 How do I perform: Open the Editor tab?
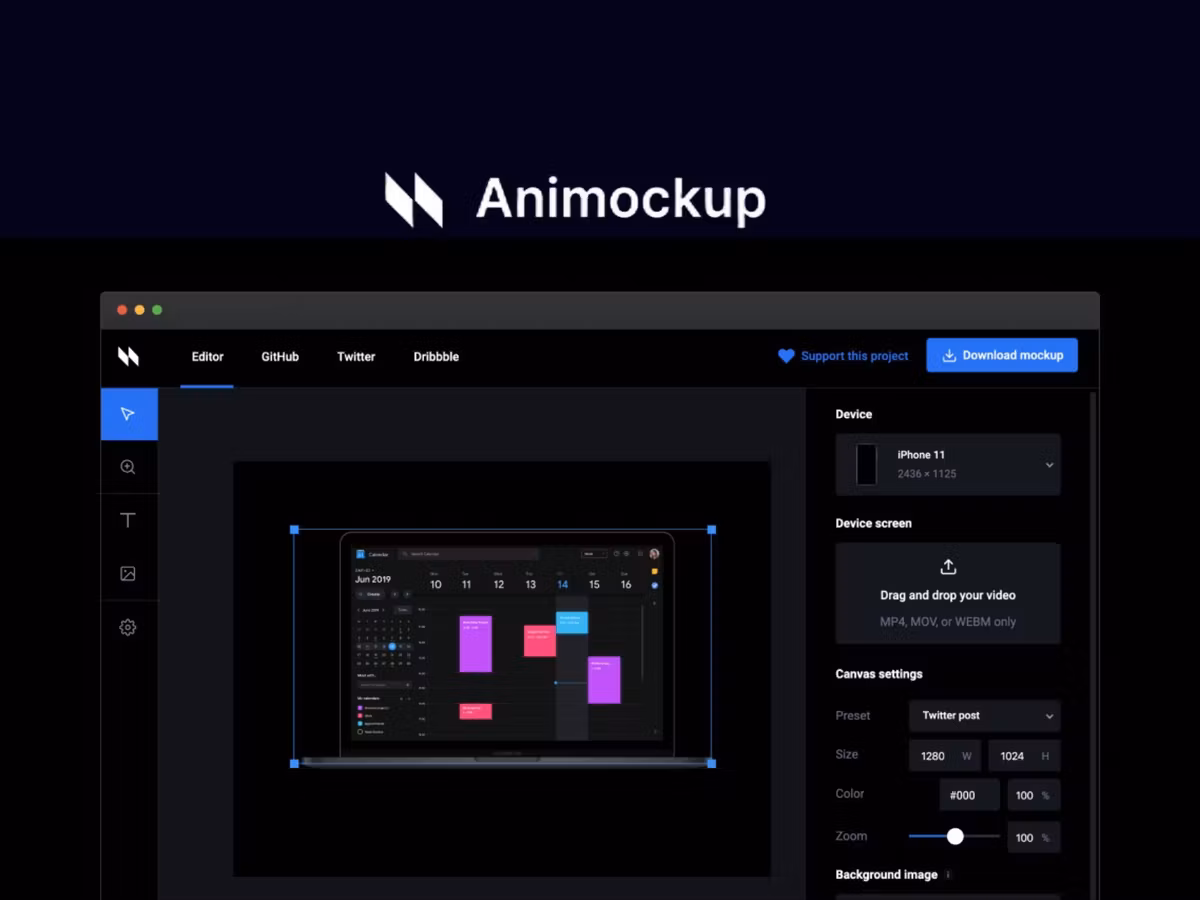coord(207,356)
